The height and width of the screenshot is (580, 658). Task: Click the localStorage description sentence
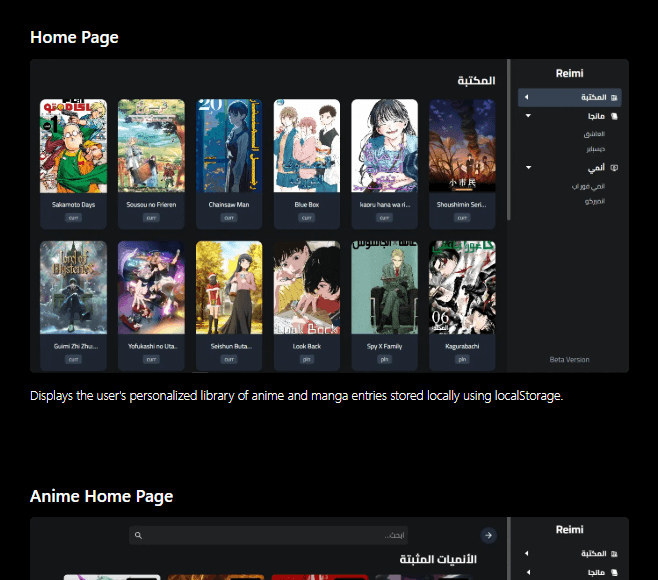[296, 396]
